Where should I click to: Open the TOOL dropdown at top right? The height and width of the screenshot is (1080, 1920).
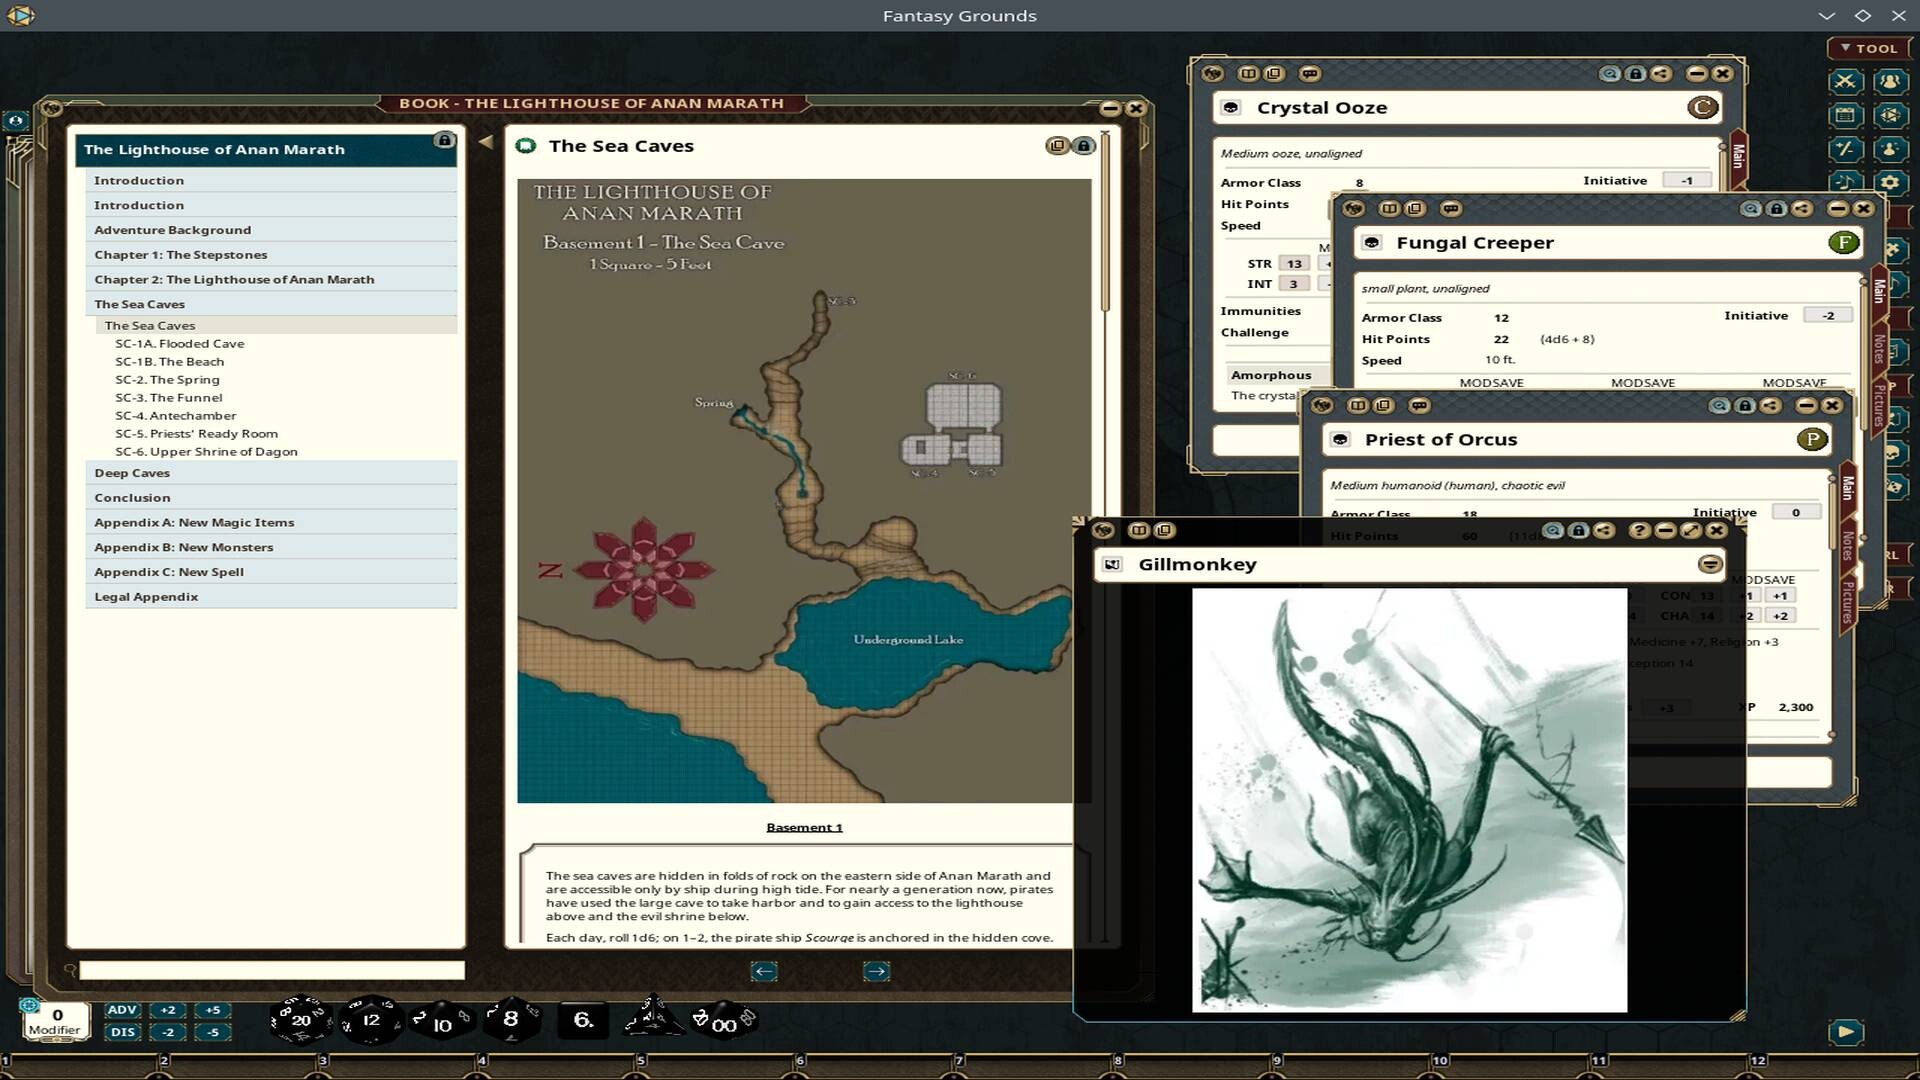[1868, 48]
